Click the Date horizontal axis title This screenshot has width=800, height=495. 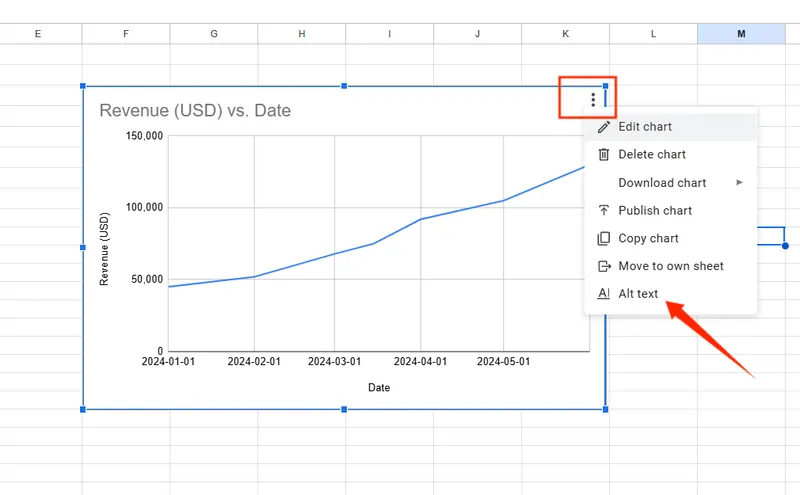point(379,387)
